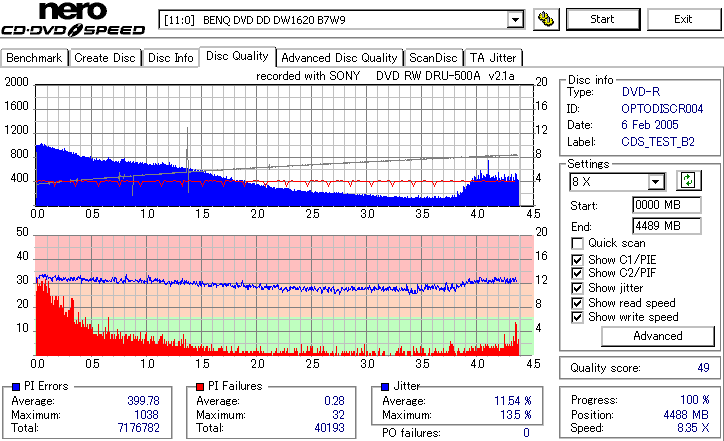
Task: Click the Jitter average 11.54 %
Action: pyautogui.click(x=513, y=401)
